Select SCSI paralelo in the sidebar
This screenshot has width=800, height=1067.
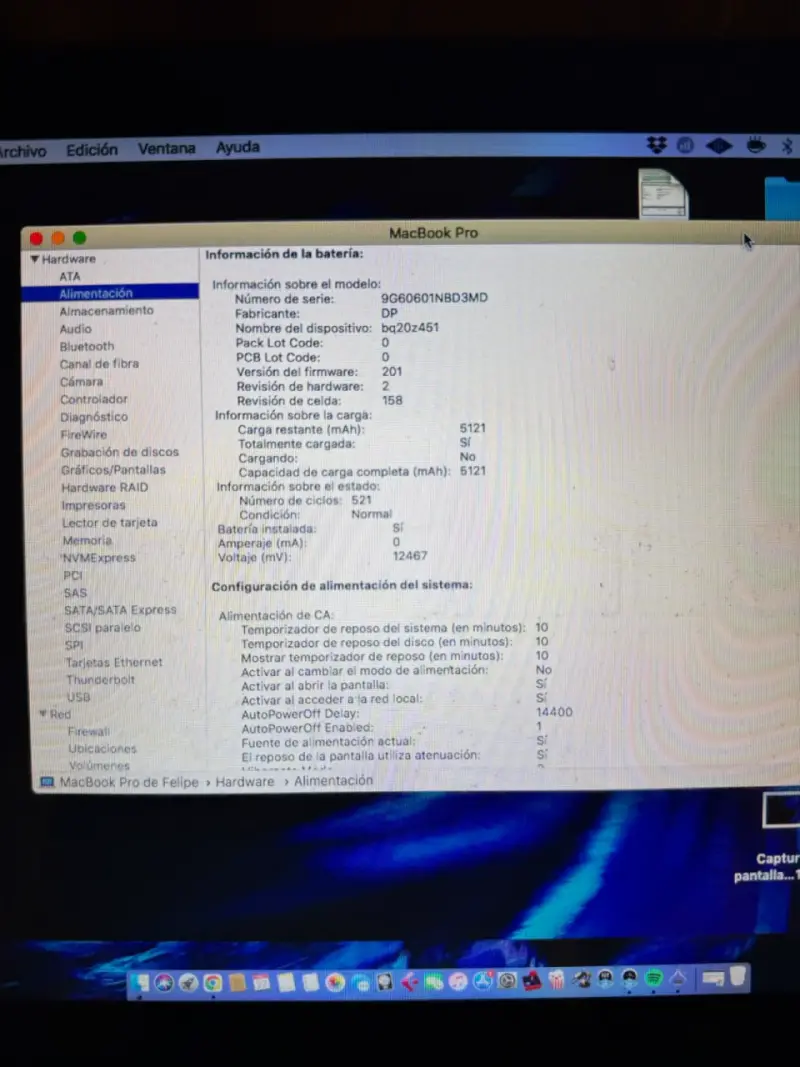coord(103,627)
